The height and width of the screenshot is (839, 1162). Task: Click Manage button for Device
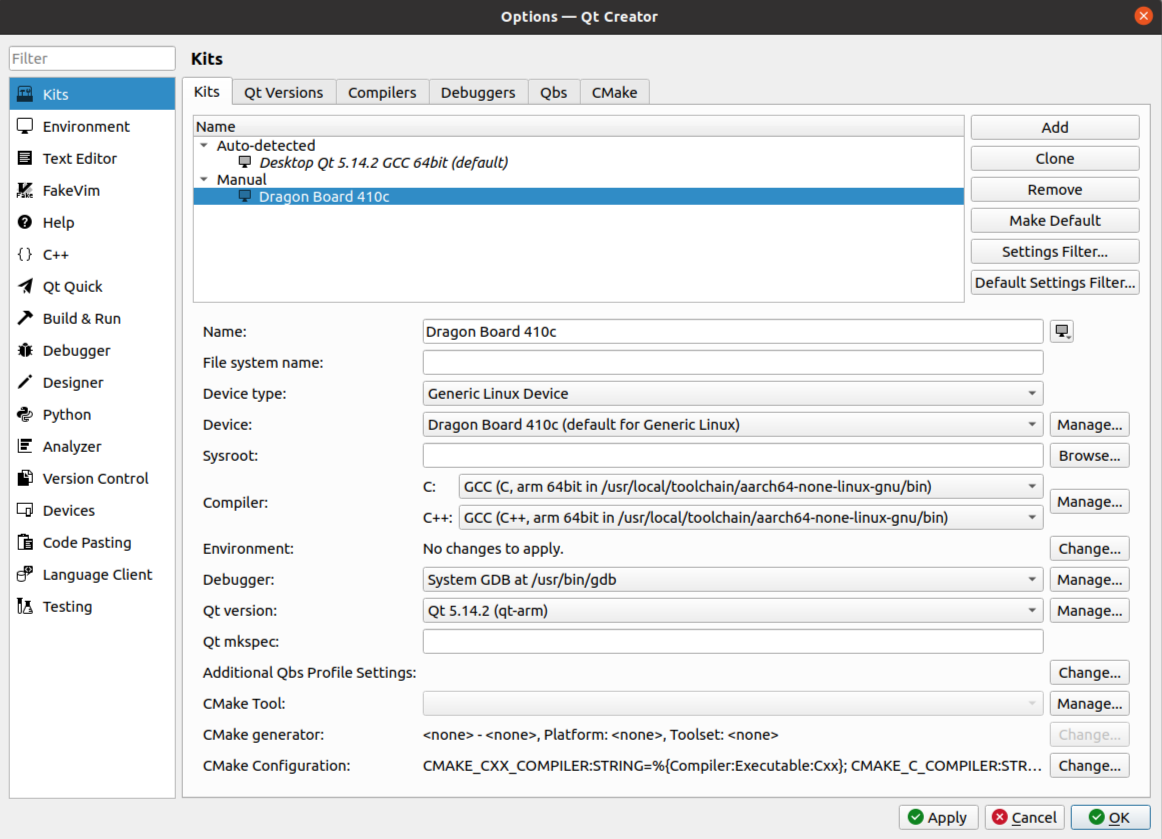pos(1089,425)
